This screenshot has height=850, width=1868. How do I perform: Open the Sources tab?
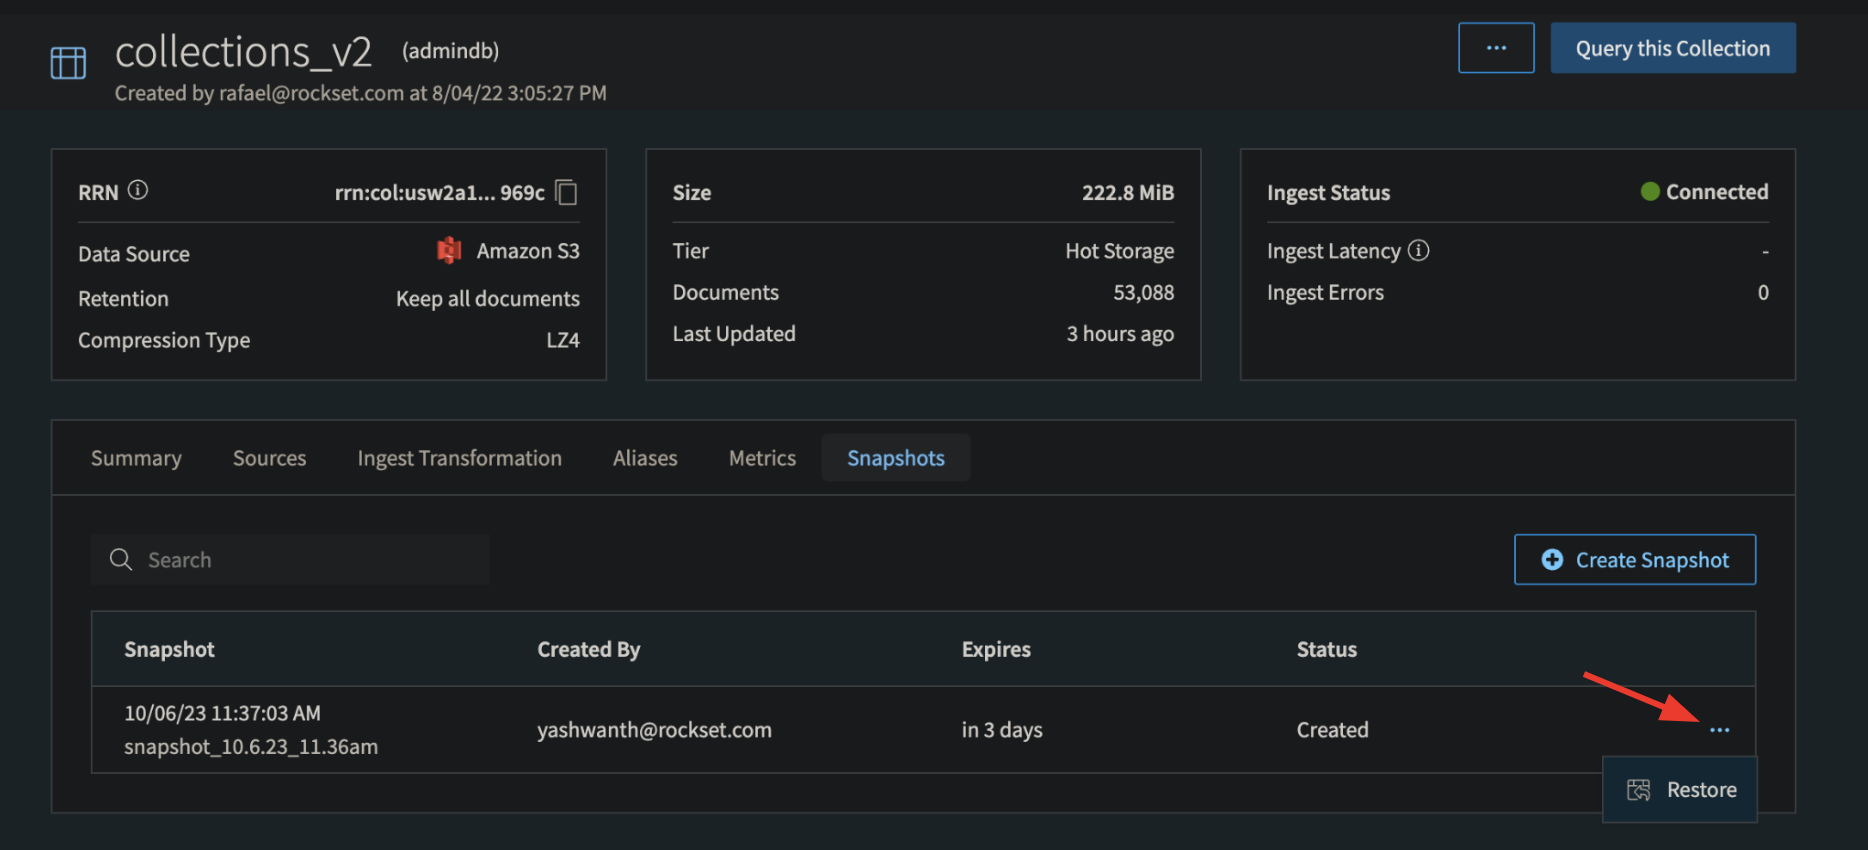270,458
